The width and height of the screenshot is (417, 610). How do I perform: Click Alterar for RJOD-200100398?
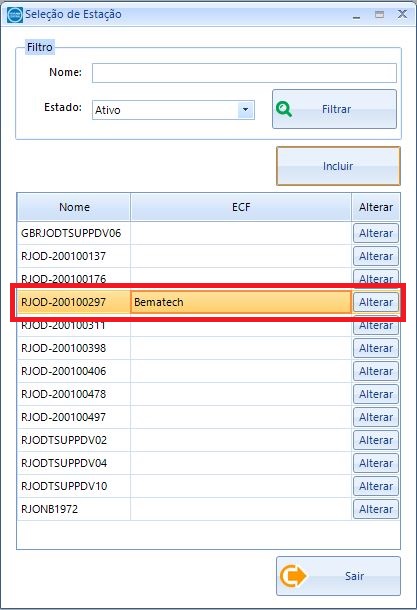[x=376, y=348]
